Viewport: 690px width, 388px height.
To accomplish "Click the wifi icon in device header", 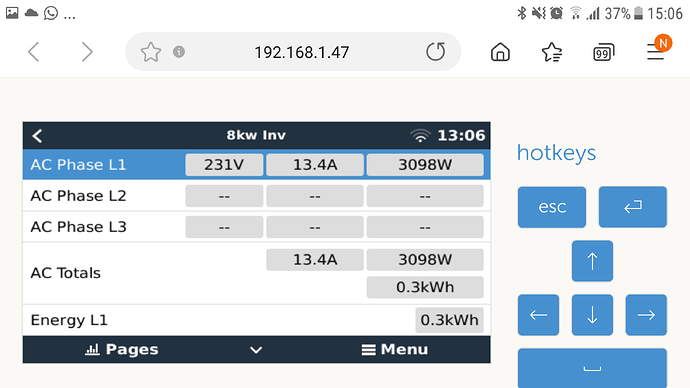I will (x=420, y=135).
